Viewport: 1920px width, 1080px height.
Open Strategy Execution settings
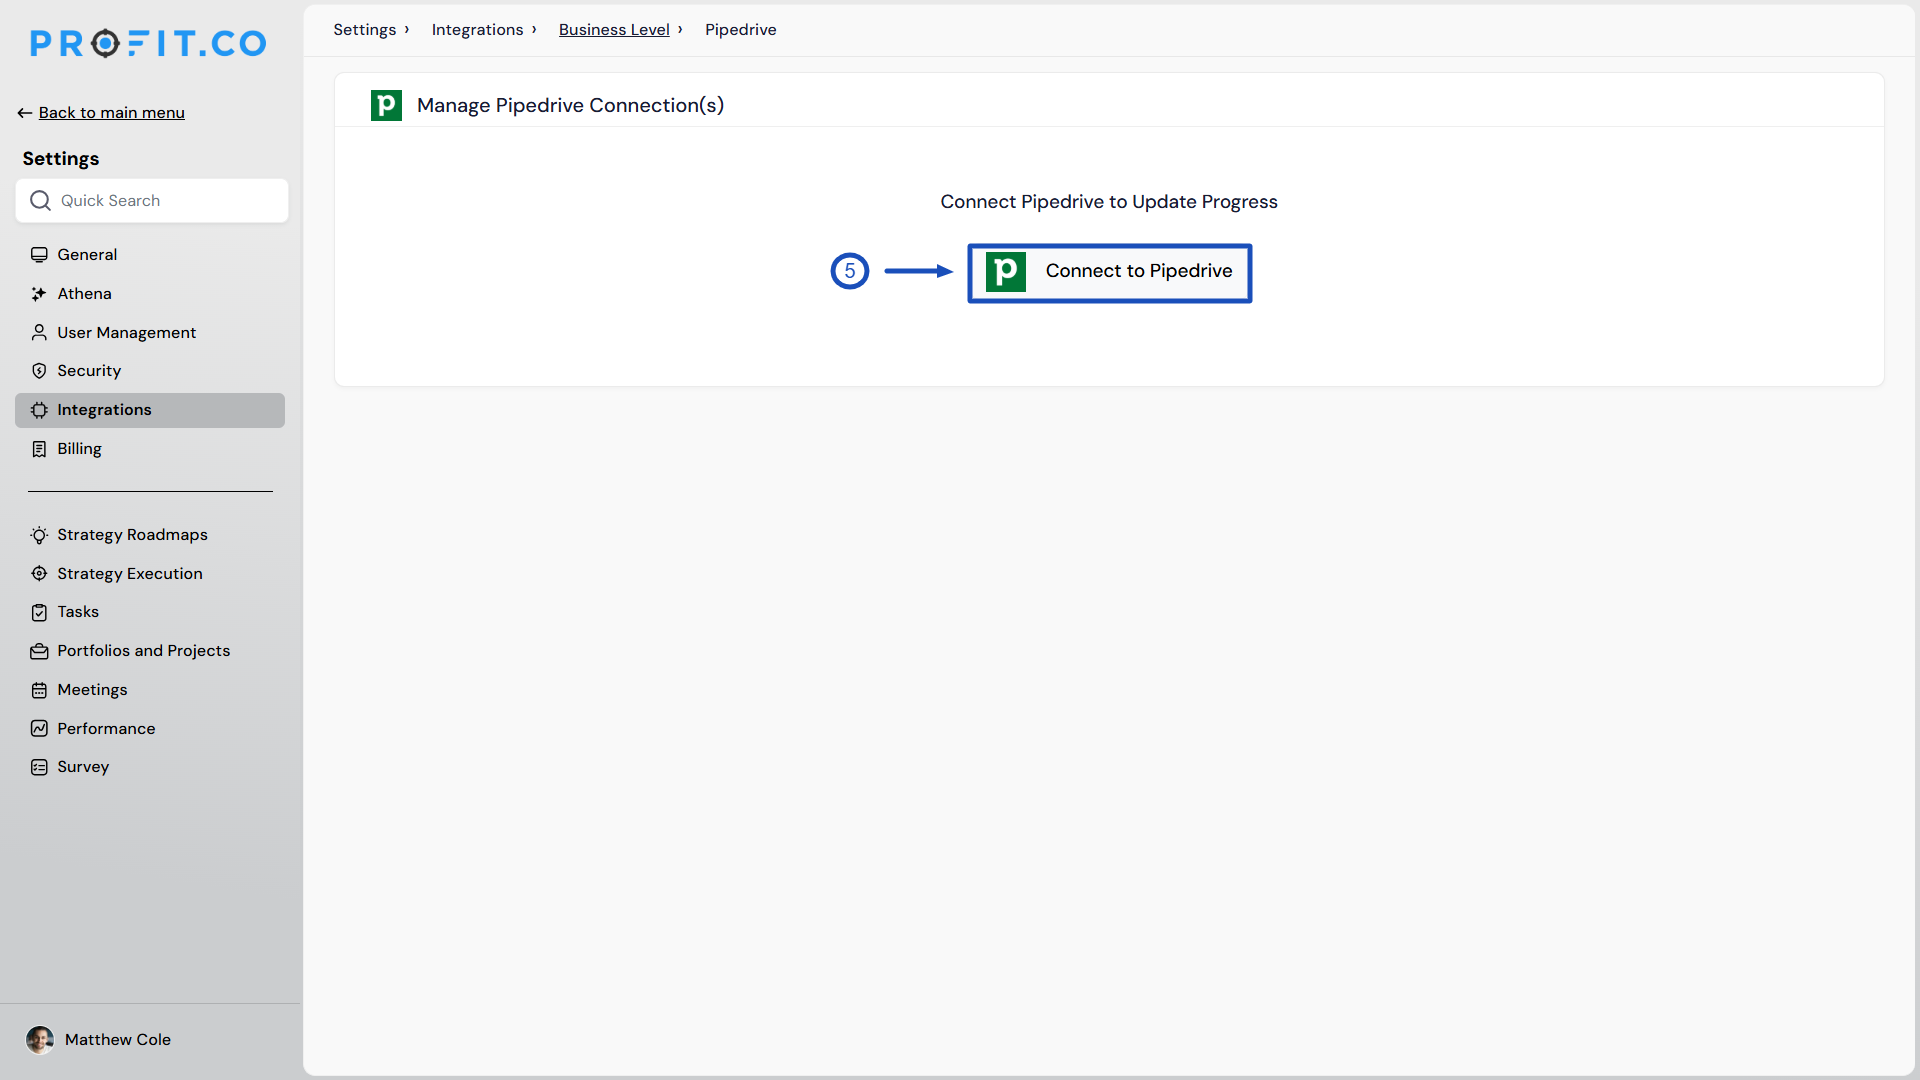150,574
